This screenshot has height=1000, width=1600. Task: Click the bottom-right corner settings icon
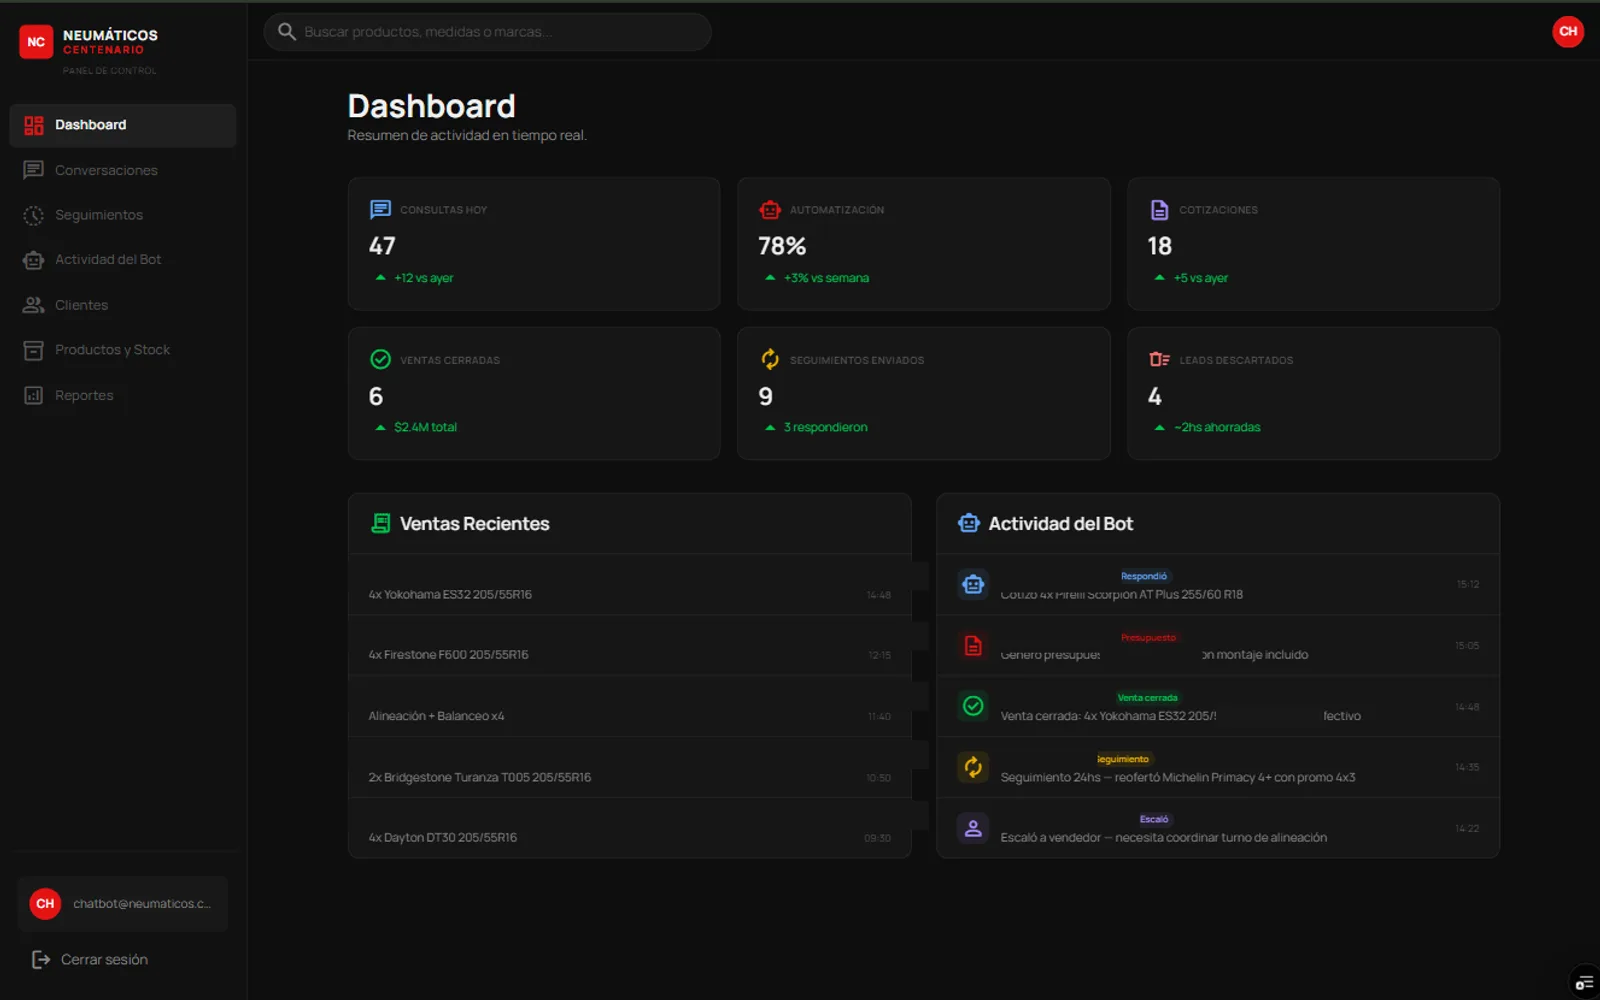[1584, 983]
